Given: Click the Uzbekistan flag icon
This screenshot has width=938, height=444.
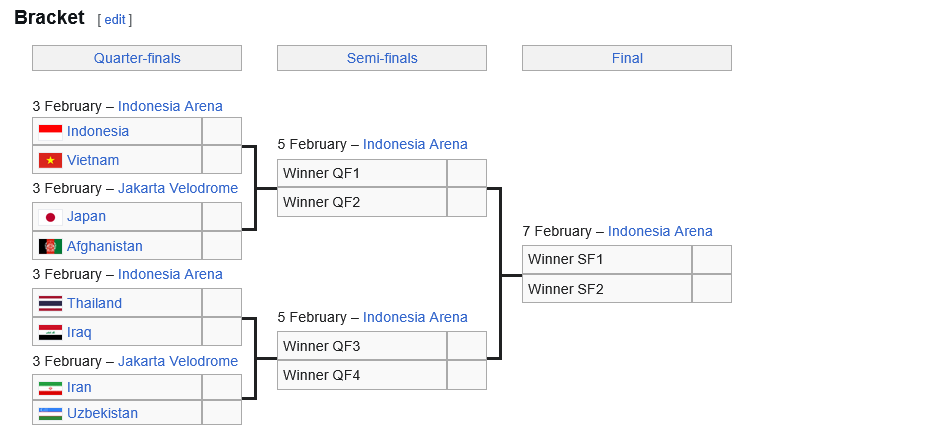Looking at the screenshot, I should 50,413.
